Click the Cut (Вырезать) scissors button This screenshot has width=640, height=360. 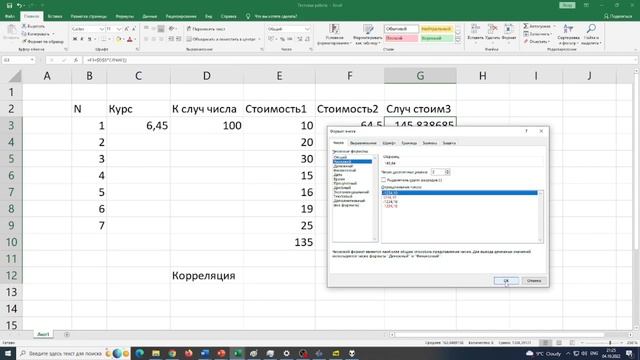pyautogui.click(x=33, y=26)
